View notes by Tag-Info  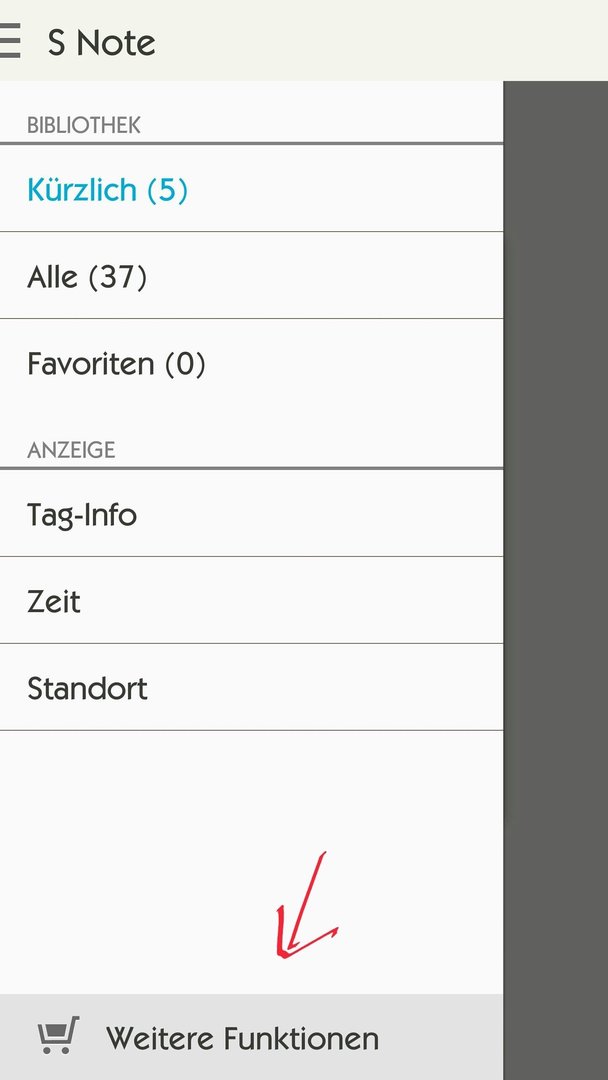pyautogui.click(x=251, y=514)
